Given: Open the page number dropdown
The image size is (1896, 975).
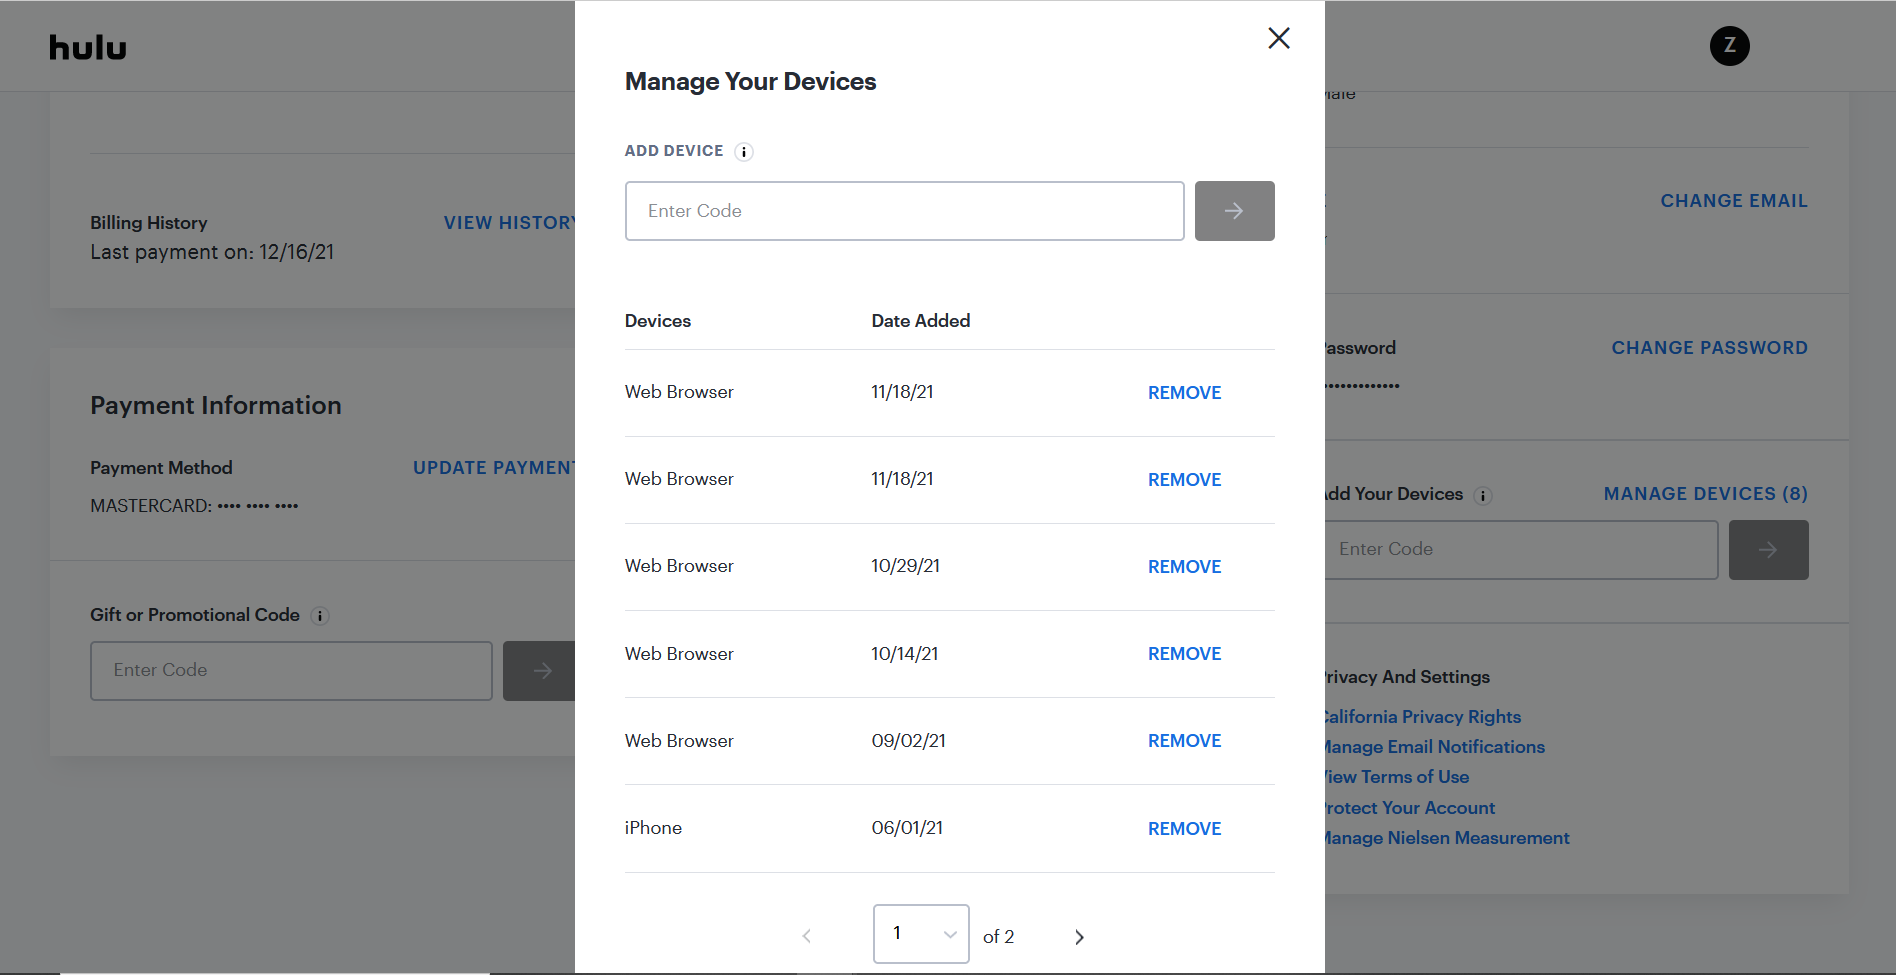Looking at the screenshot, I should pos(920,934).
